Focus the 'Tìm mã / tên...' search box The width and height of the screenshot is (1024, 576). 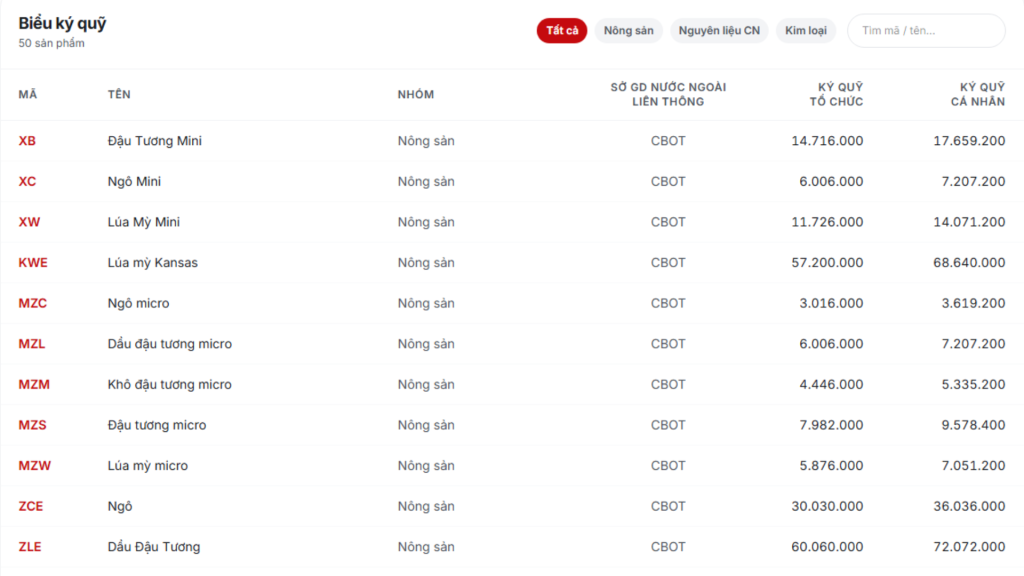click(x=926, y=31)
